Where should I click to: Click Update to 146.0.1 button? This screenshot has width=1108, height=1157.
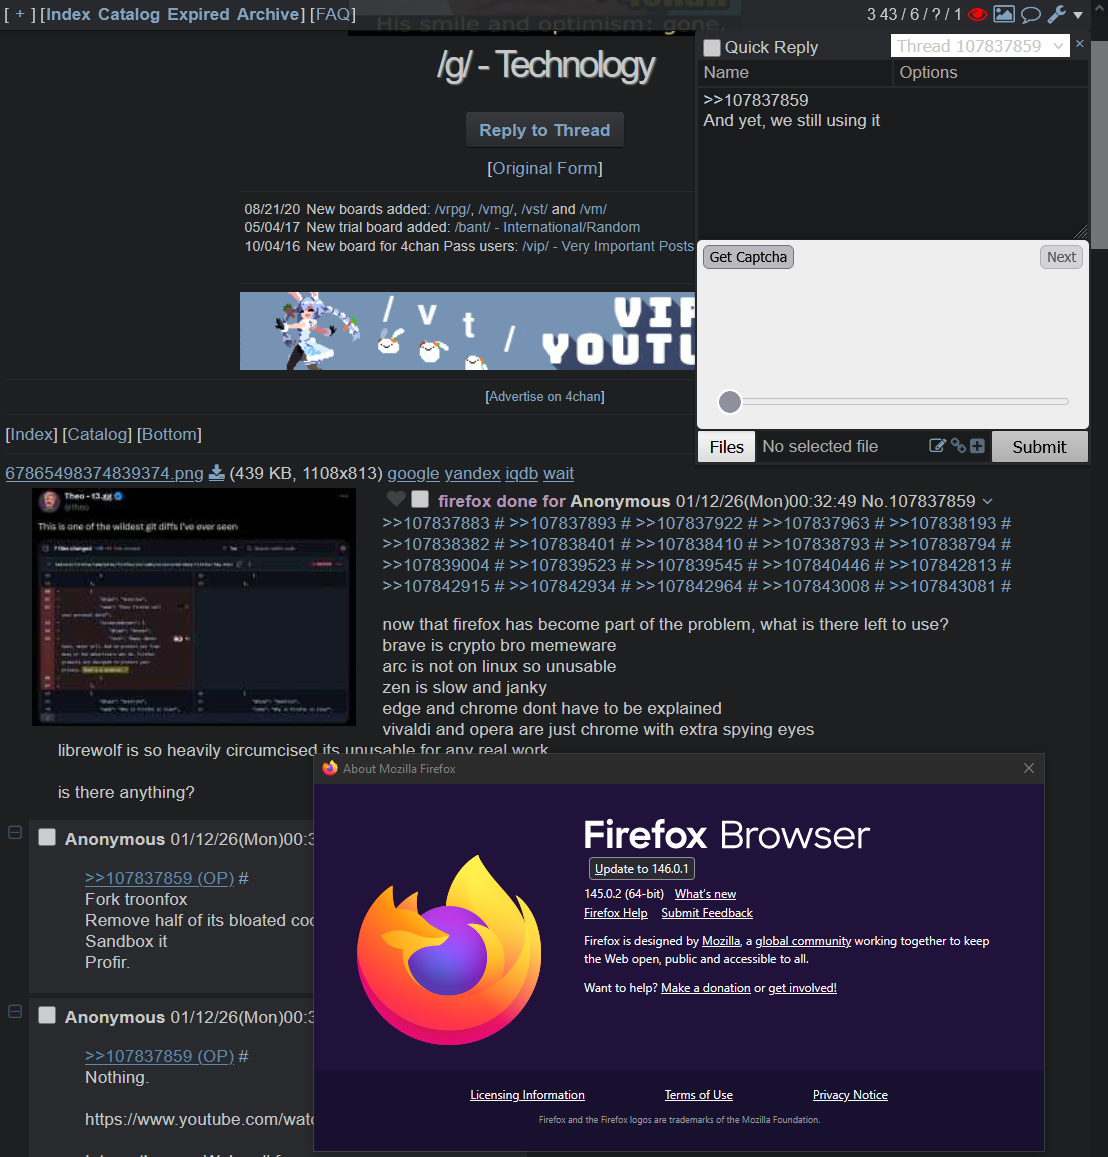(641, 868)
